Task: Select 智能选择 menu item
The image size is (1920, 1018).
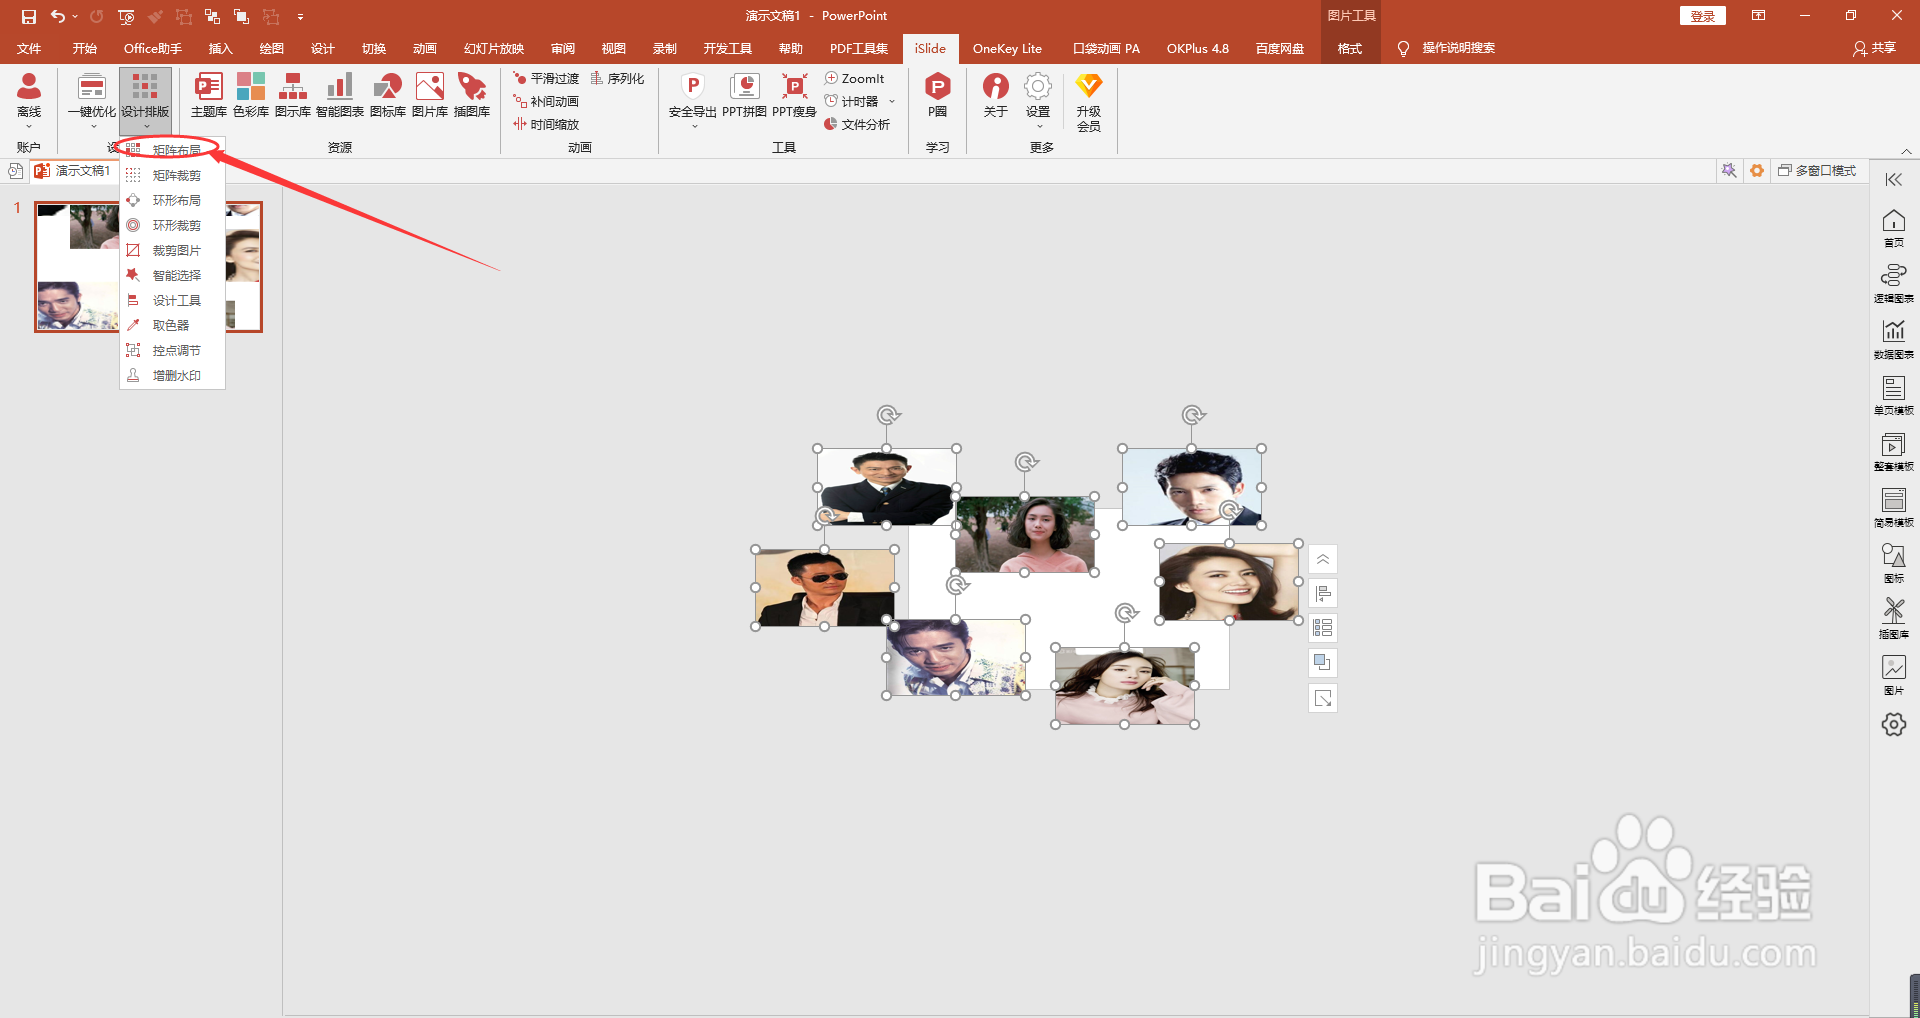Action: (x=172, y=275)
